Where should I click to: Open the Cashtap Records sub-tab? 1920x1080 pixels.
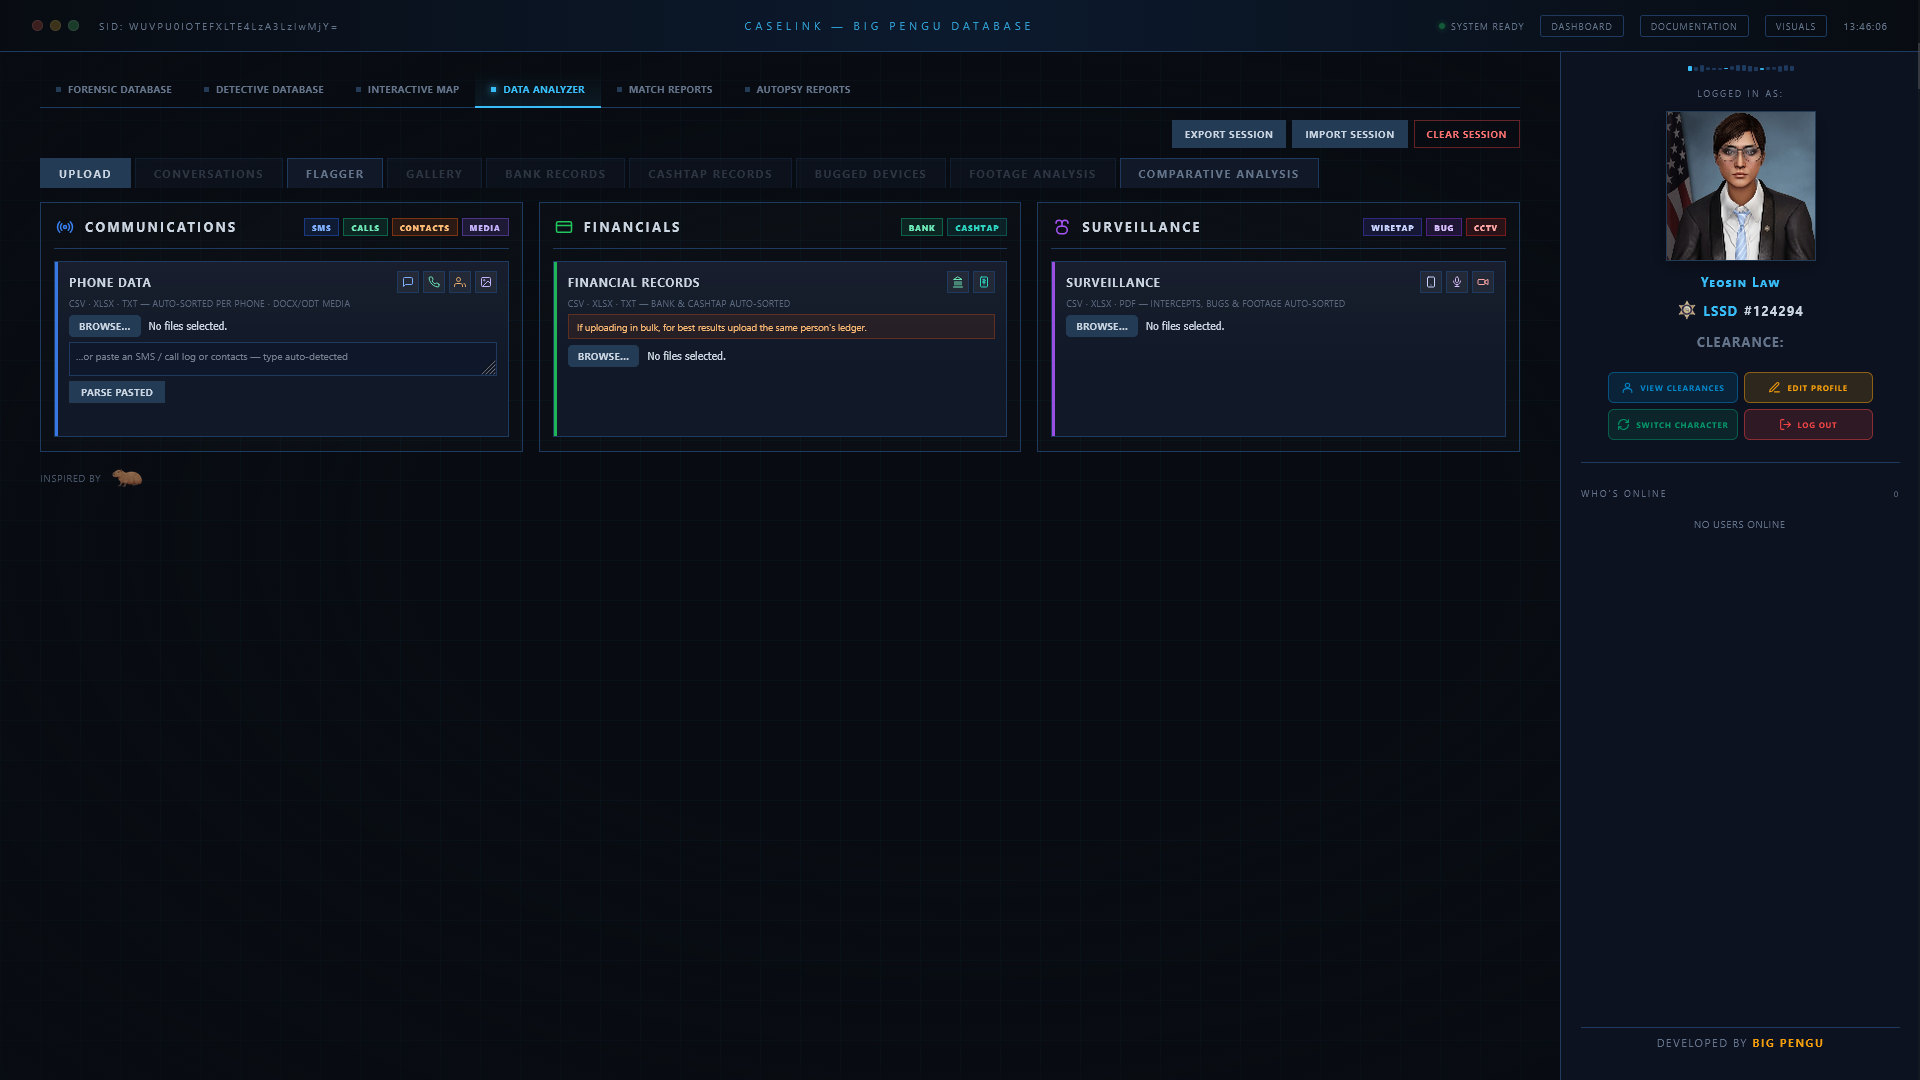click(x=710, y=174)
